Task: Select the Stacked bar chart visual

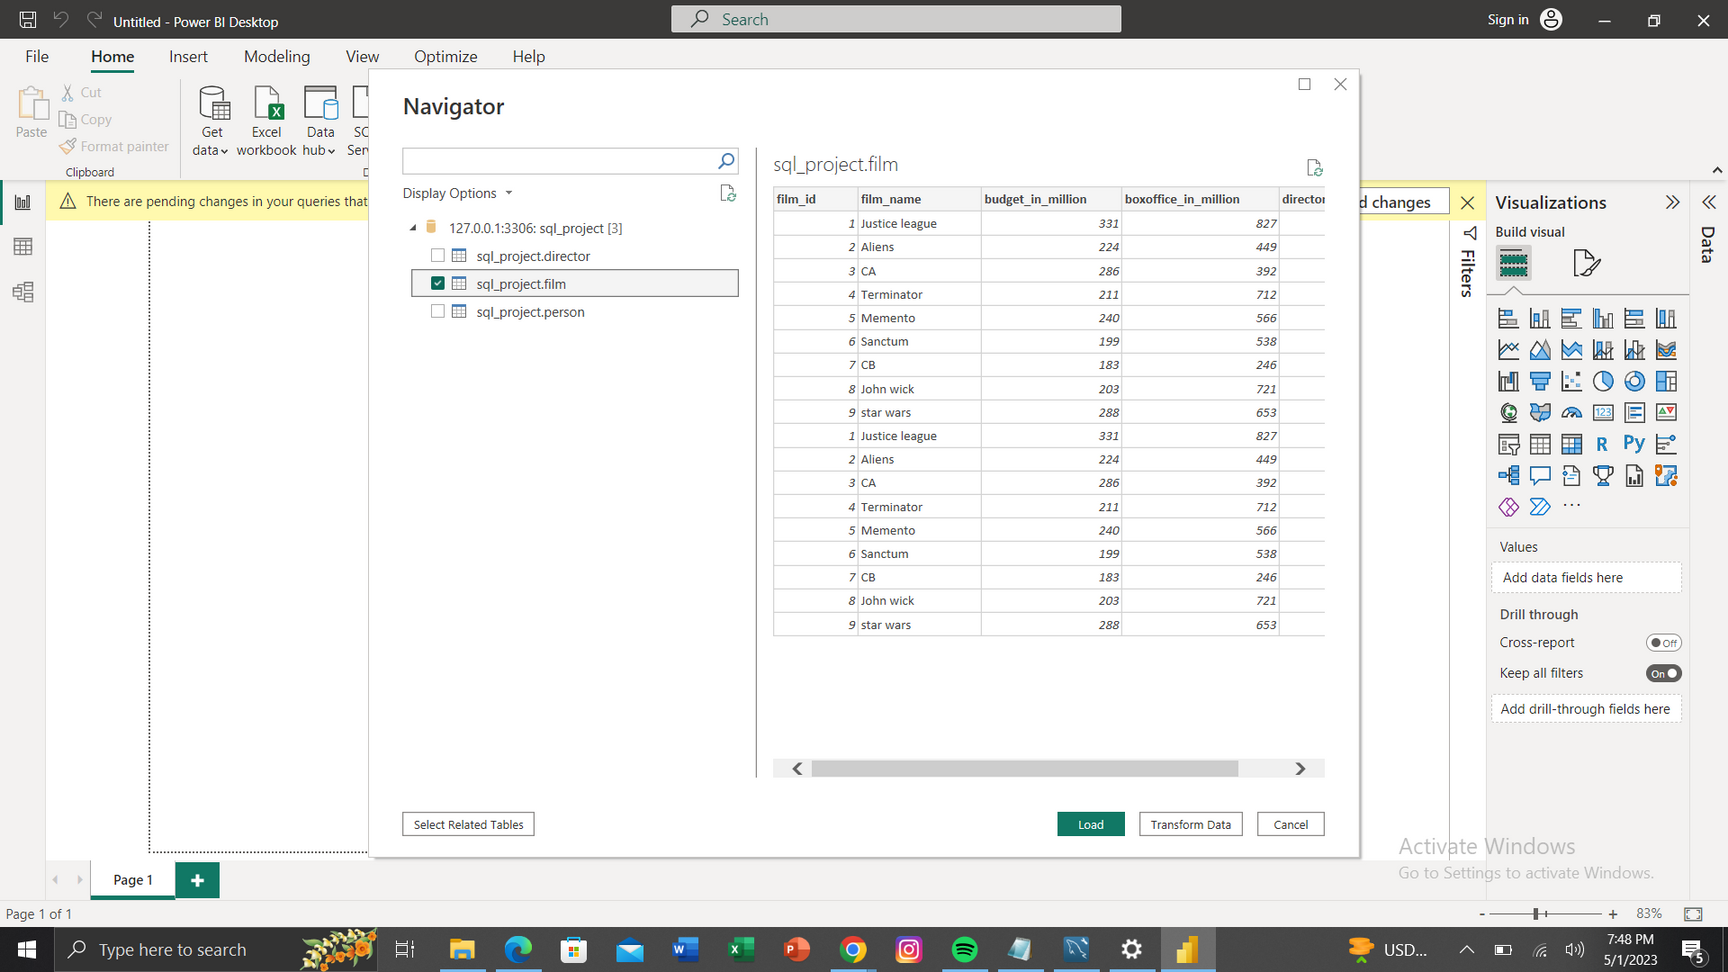Action: [x=1508, y=319]
